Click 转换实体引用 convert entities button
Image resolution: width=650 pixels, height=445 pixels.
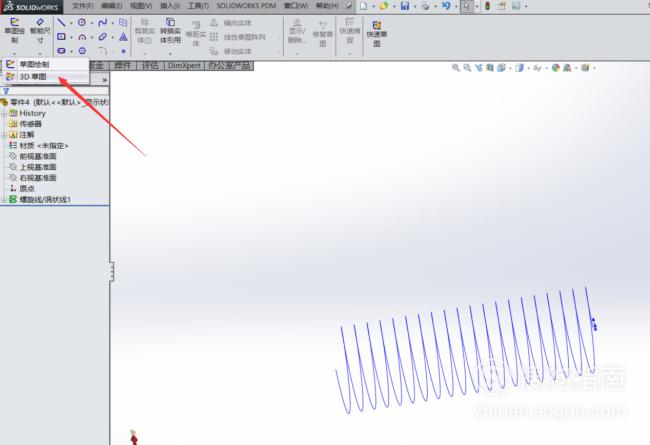[170, 31]
